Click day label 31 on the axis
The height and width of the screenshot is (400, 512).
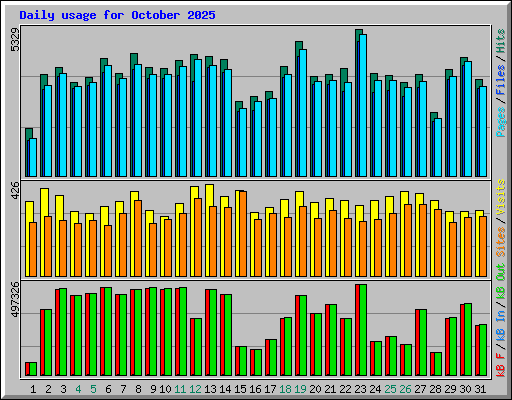coord(480,389)
